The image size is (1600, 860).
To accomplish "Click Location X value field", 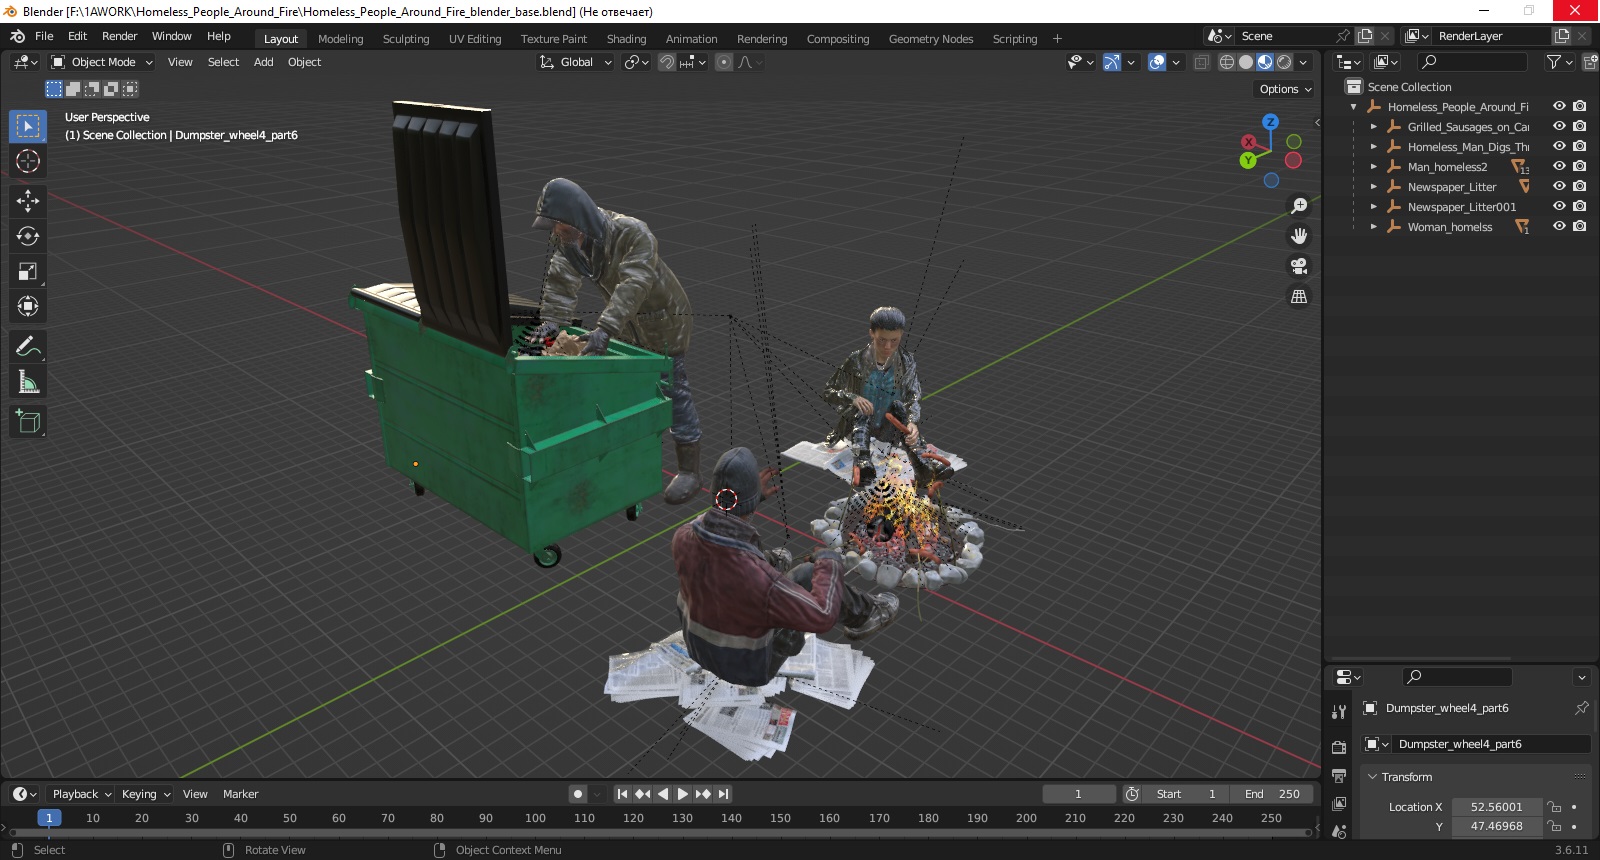I will (x=1496, y=807).
